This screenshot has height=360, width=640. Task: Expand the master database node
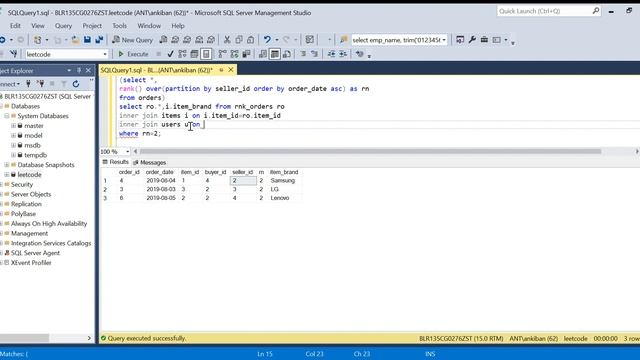(x=13, y=126)
